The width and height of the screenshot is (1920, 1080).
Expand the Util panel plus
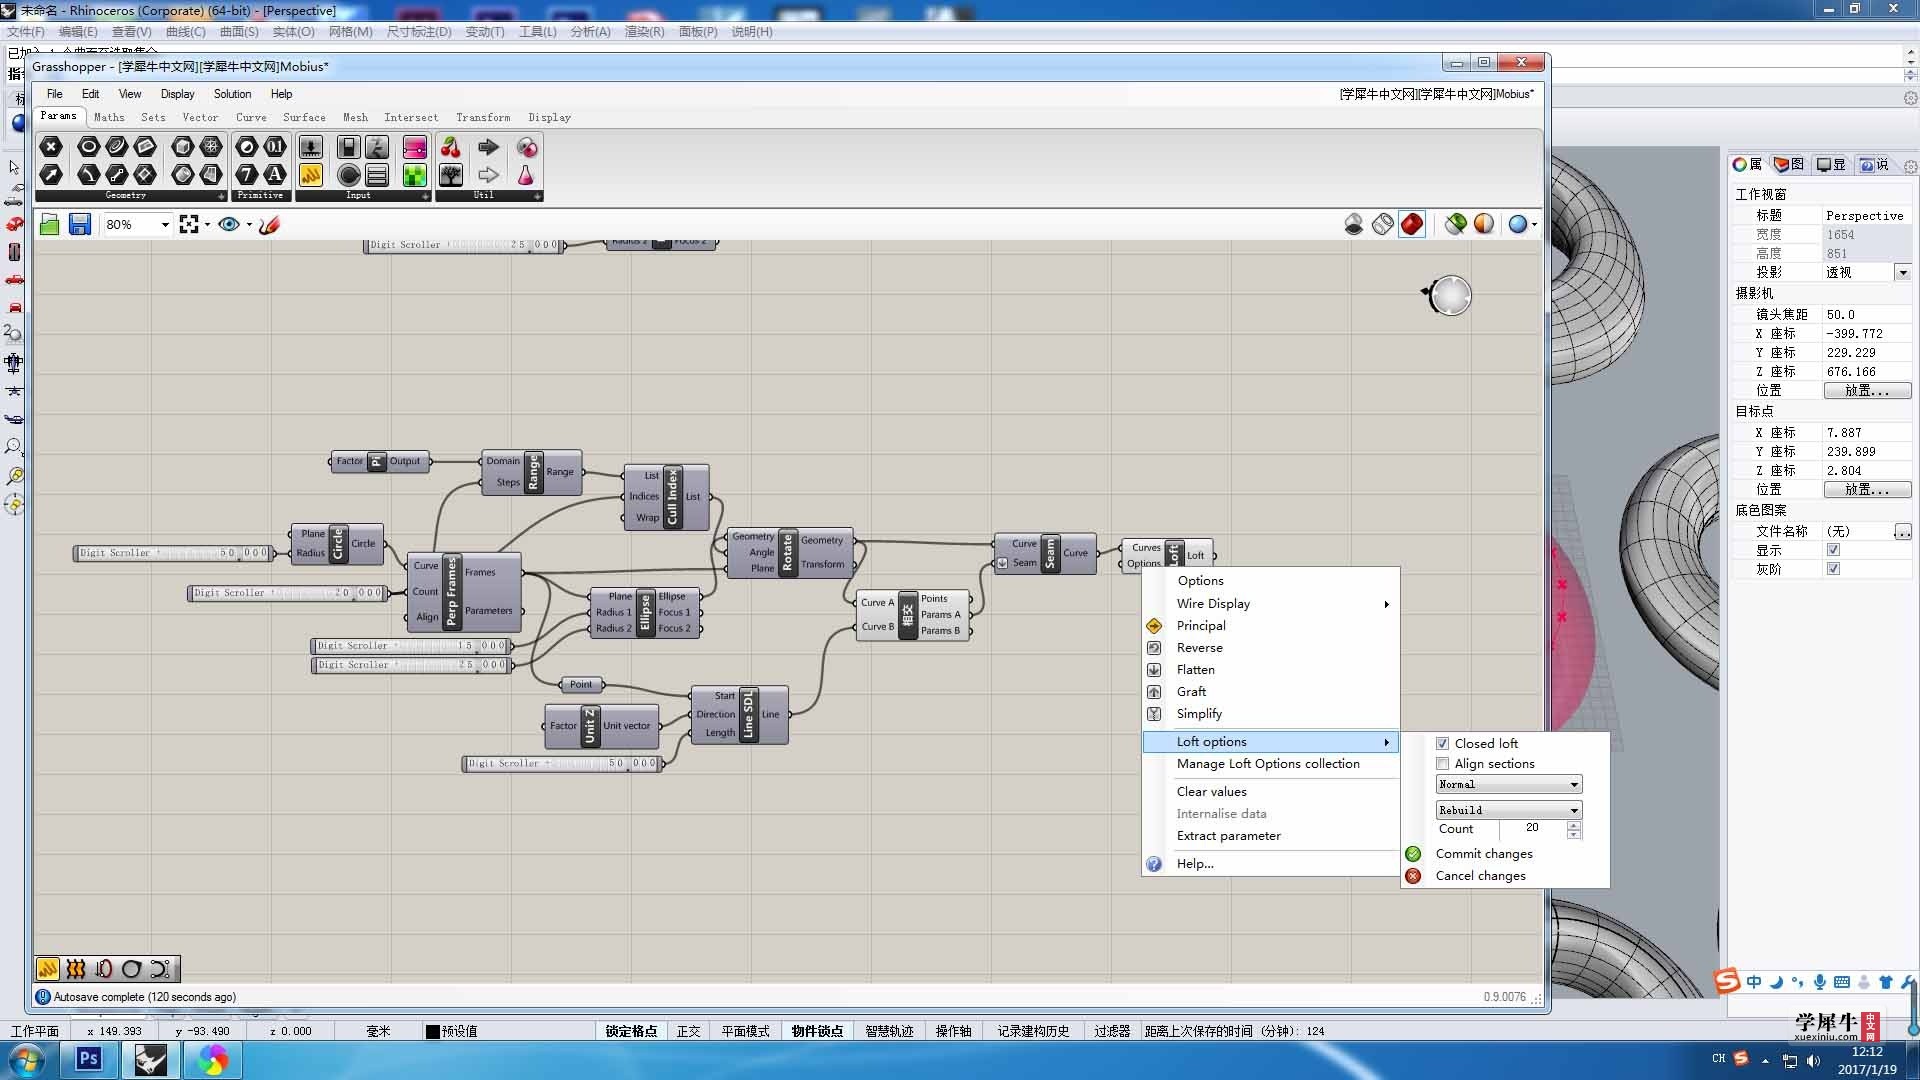tap(537, 196)
